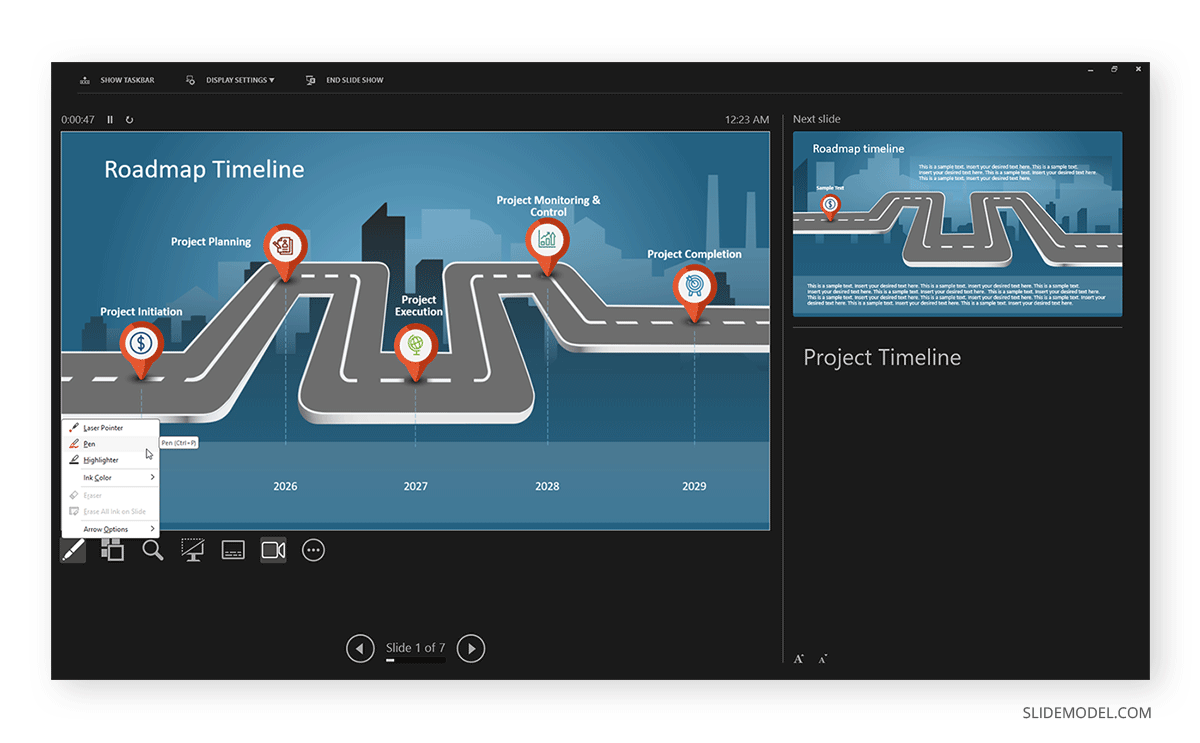The height and width of the screenshot is (743, 1200).
Task: Open the See All Slides grid icon
Action: (113, 550)
